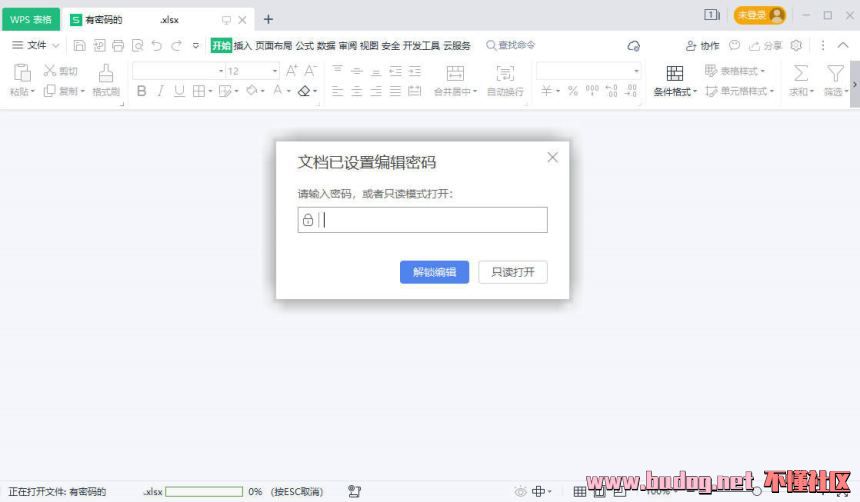
Task: Click the Undo arrow icon
Action: coord(157,46)
